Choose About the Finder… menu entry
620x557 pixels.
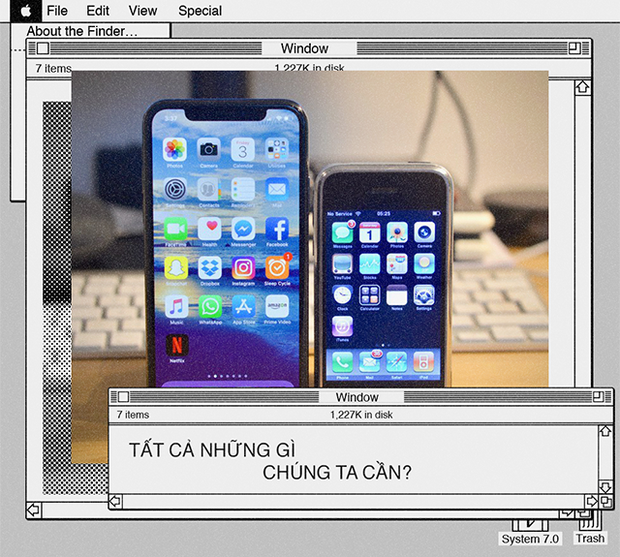pos(82,31)
